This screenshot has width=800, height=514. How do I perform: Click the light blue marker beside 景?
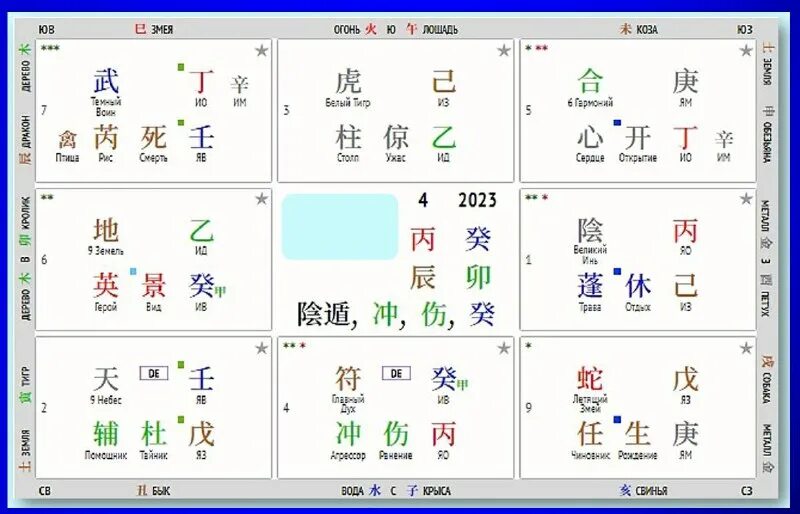coord(133,272)
